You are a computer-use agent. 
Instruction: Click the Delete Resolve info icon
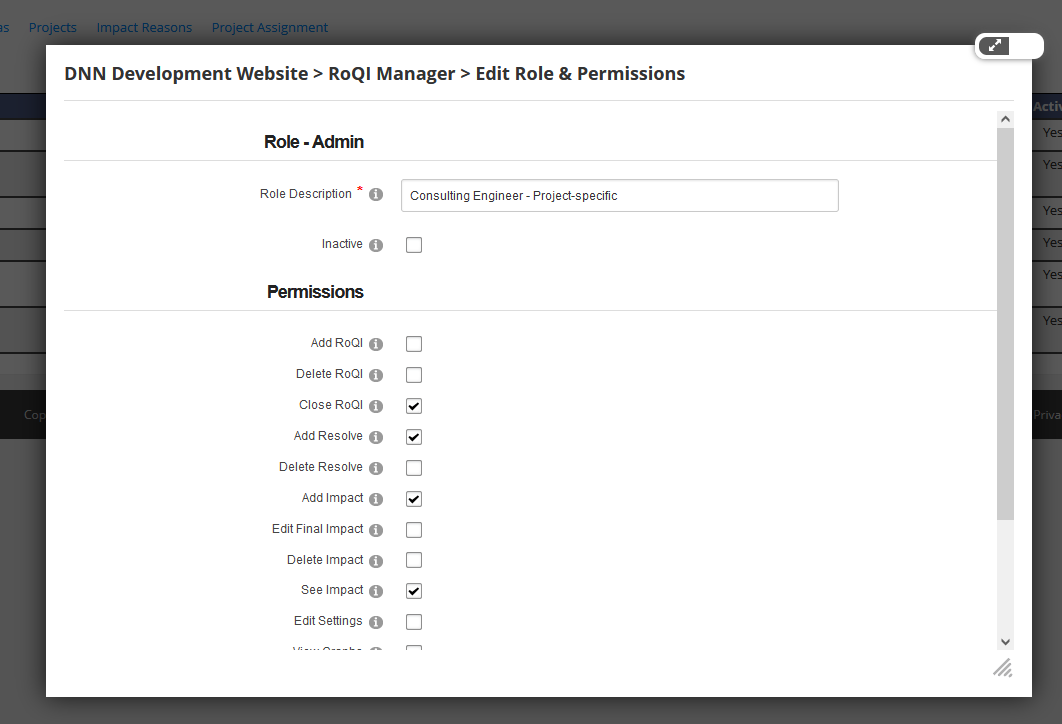[376, 468]
